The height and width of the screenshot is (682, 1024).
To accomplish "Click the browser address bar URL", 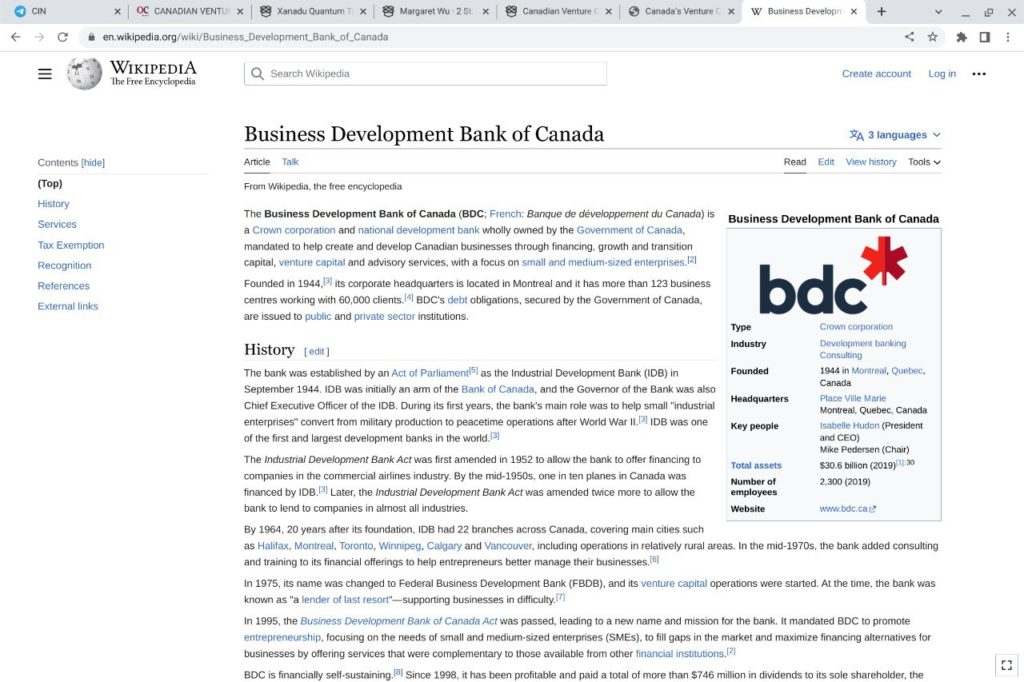I will (246, 37).
